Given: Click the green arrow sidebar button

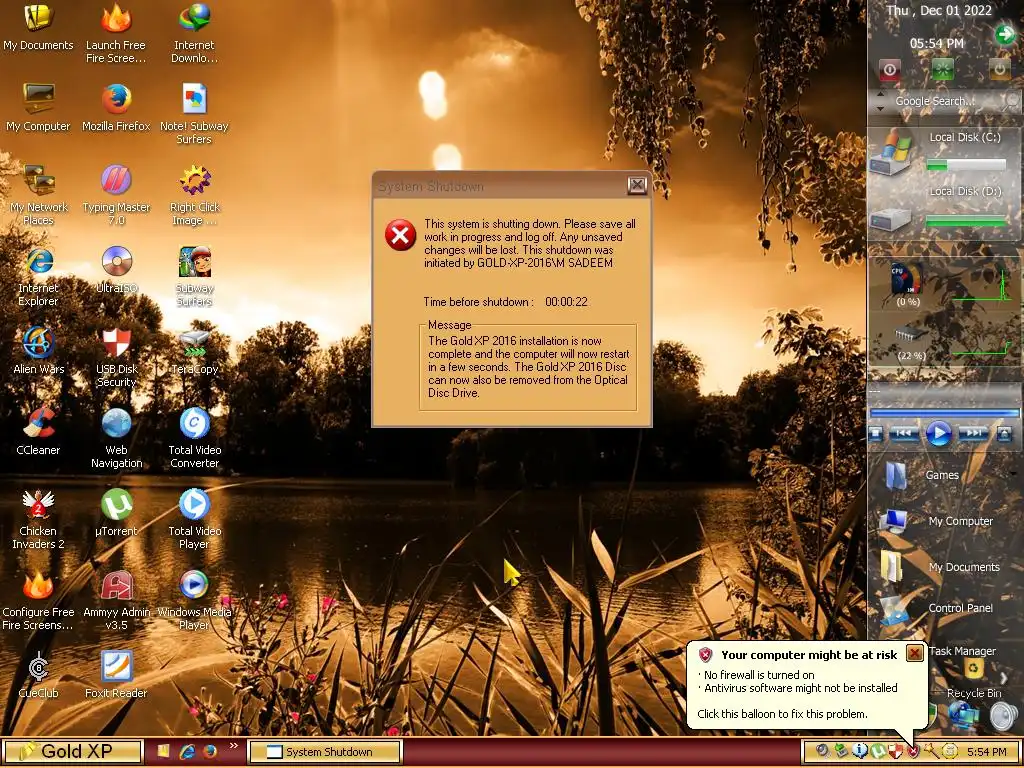Looking at the screenshot, I should tap(1005, 35).
